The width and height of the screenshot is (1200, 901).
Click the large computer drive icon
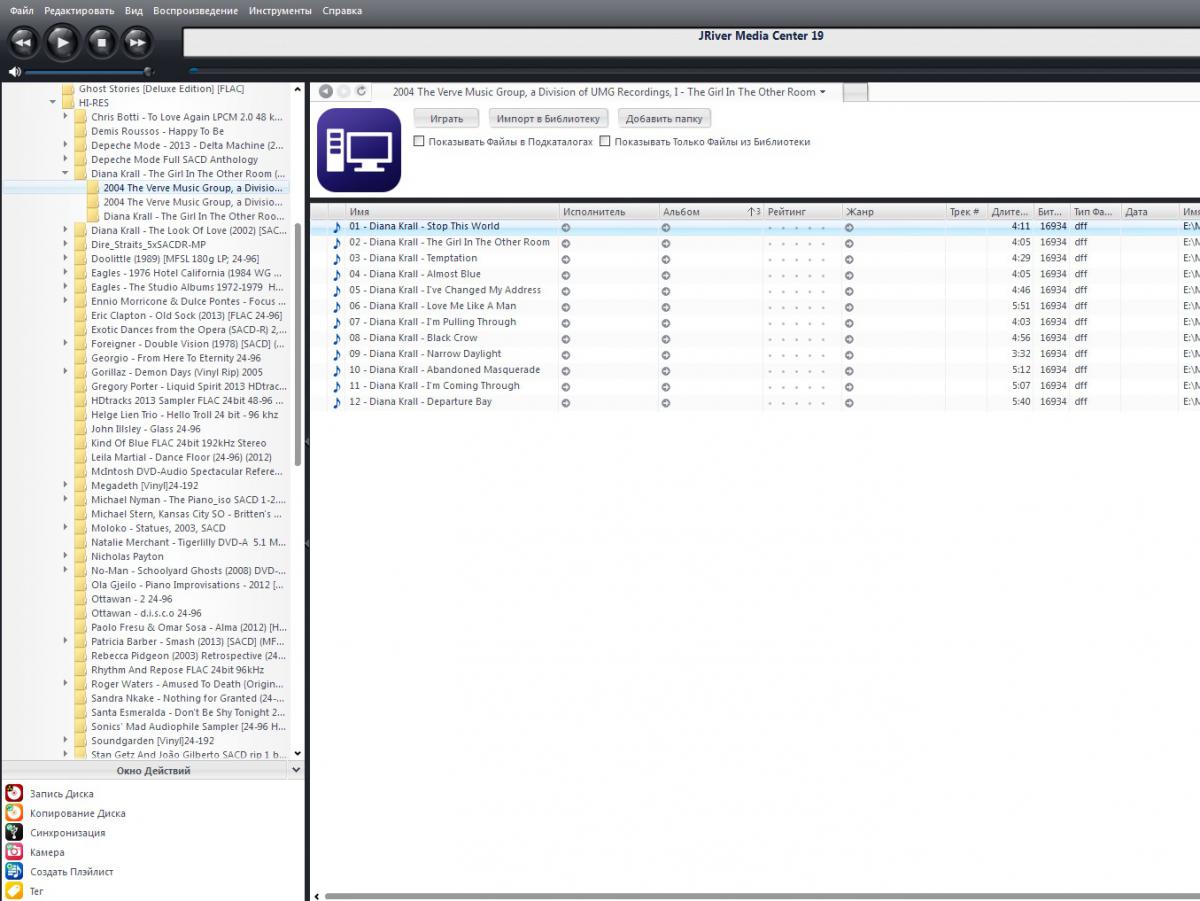359,150
